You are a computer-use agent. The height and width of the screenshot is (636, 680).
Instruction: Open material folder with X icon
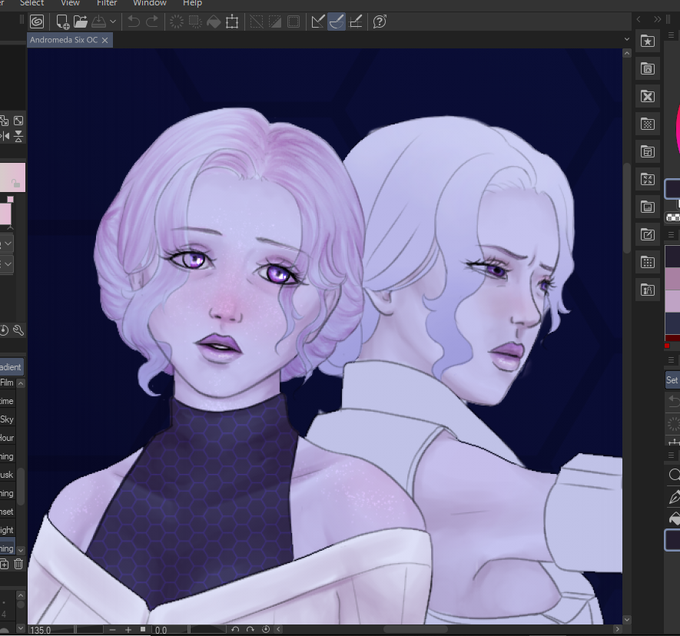point(647,96)
